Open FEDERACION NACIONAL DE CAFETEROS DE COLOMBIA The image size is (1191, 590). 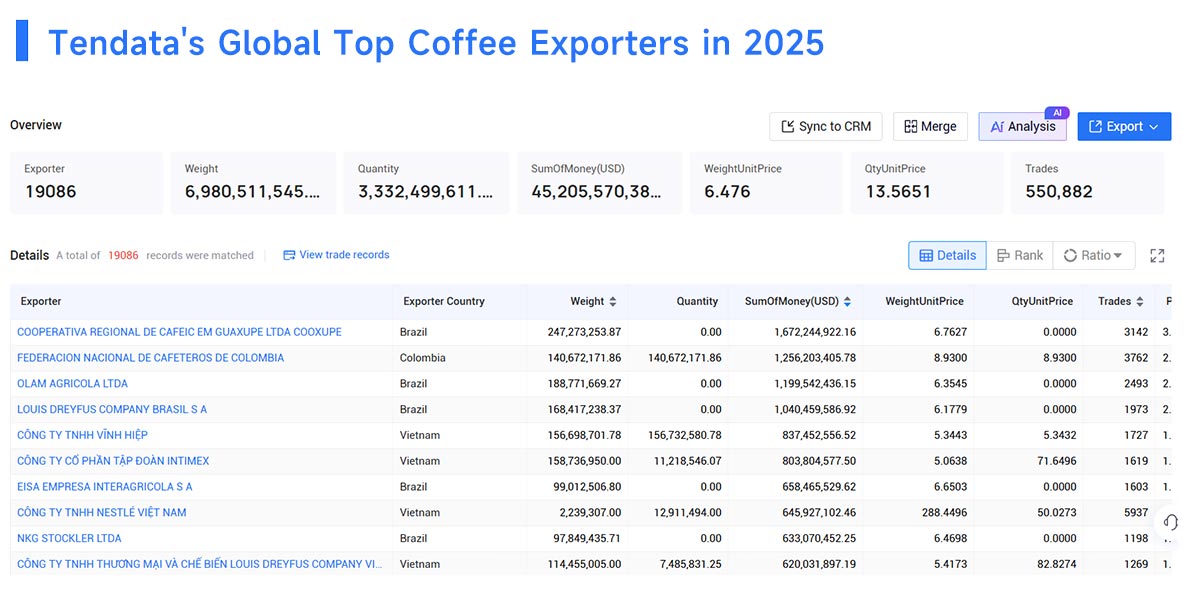(x=150, y=358)
